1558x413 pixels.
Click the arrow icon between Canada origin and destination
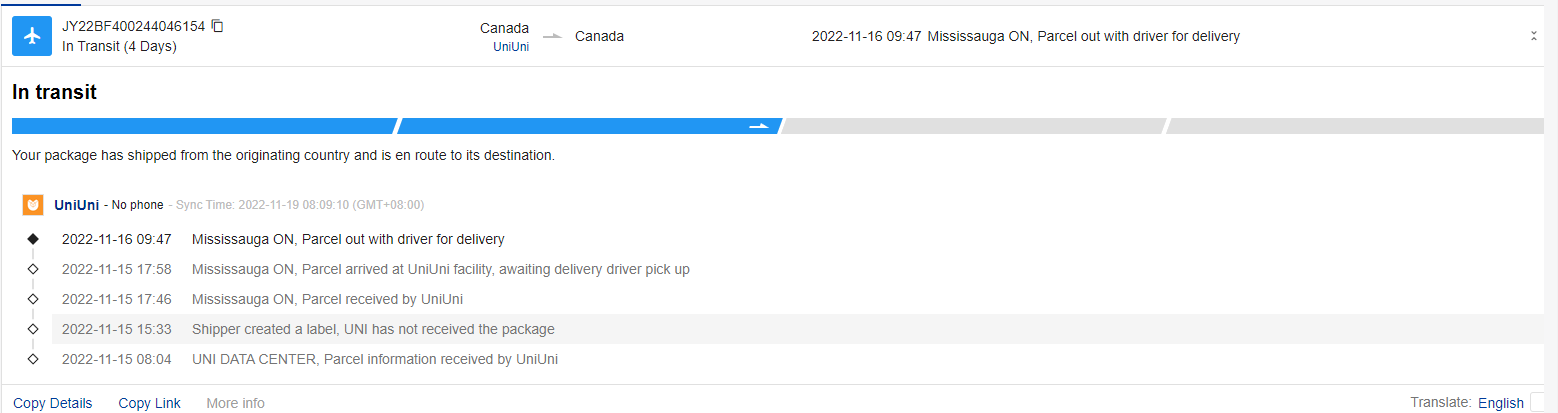(x=552, y=37)
